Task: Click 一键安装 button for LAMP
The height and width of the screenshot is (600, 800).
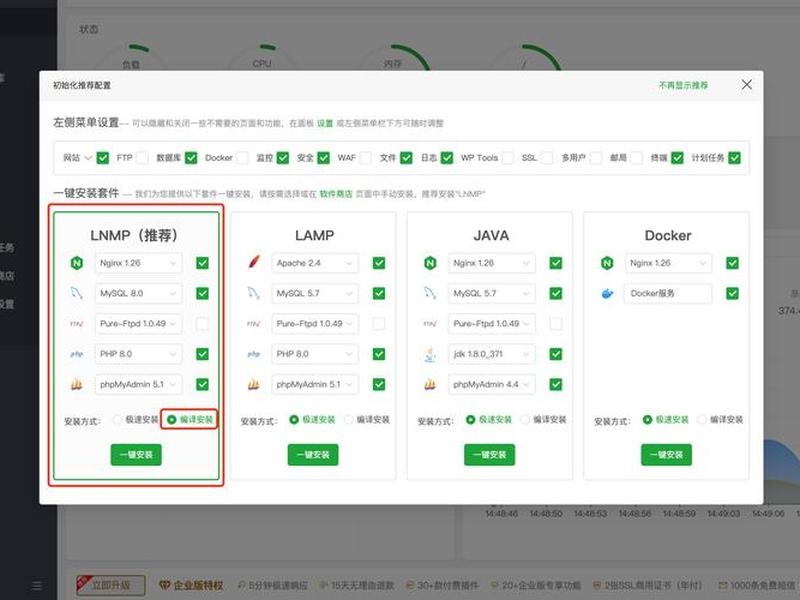Action: pos(313,455)
